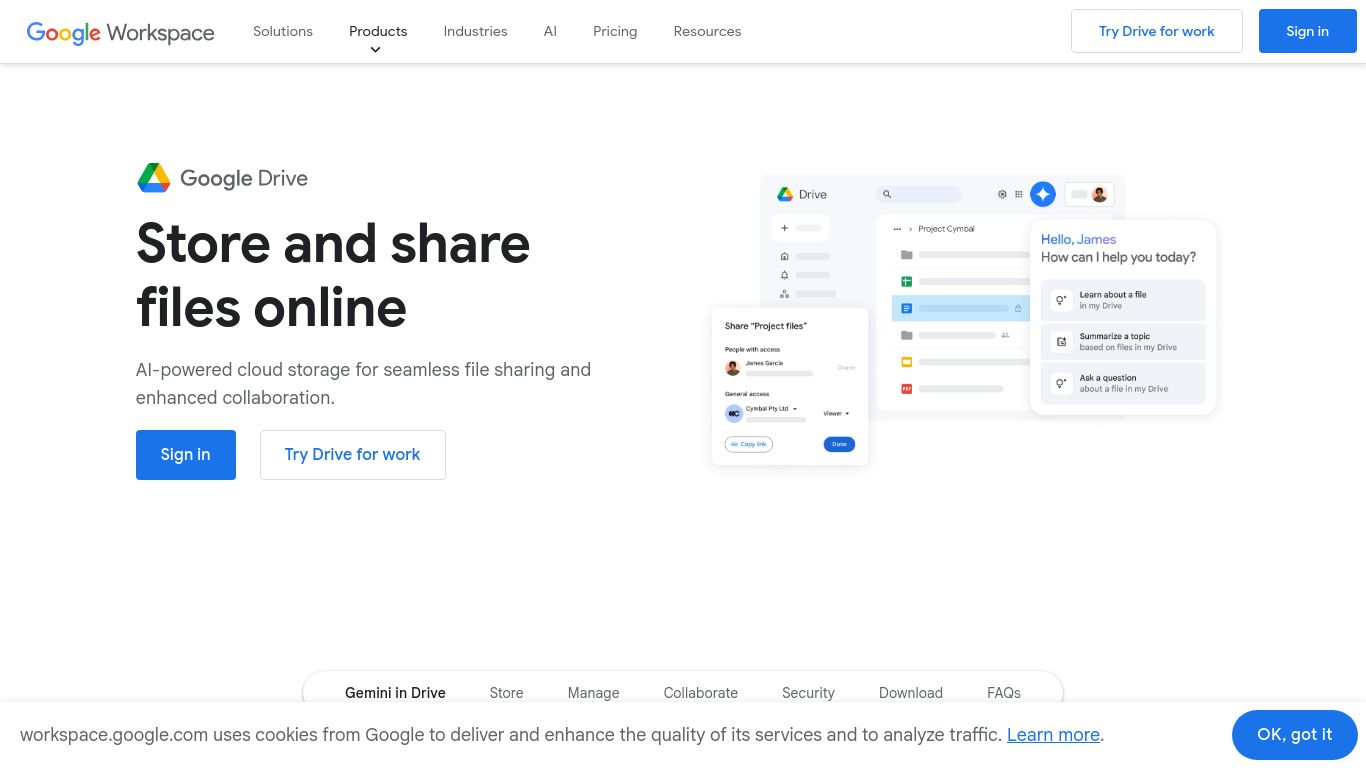Image resolution: width=1366 pixels, height=768 pixels.
Task: Click the red PDF file icon in illustration
Action: [907, 388]
